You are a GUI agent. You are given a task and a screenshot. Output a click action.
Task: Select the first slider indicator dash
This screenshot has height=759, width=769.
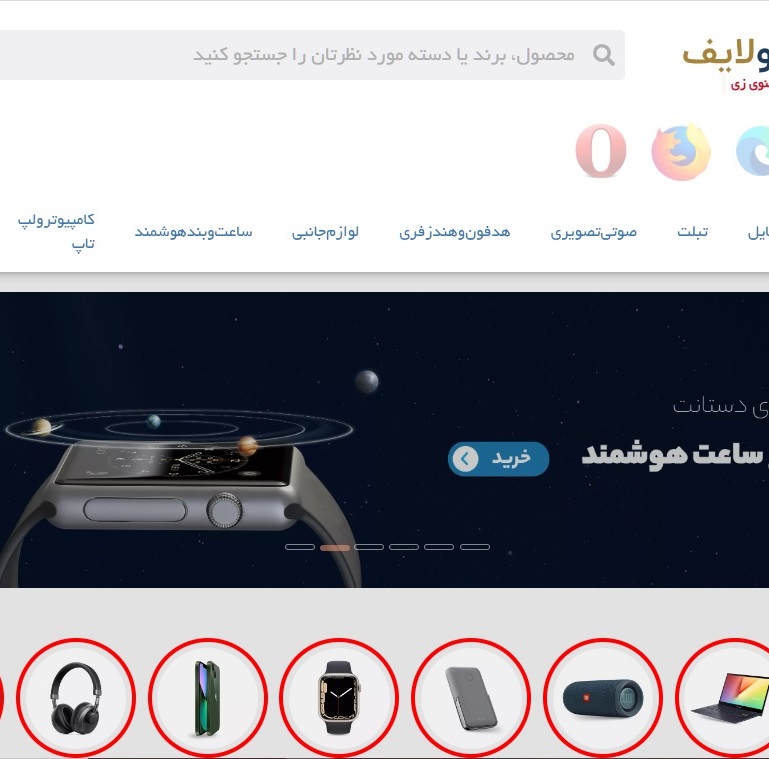[x=300, y=547]
